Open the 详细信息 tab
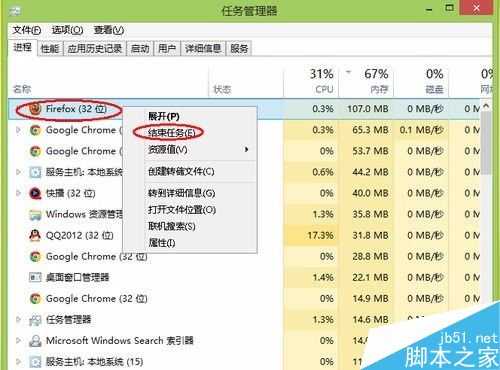Screen dimensions: 500x370 (203, 49)
